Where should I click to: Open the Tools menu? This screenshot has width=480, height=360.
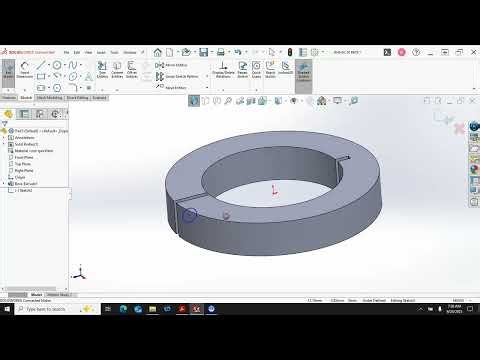pos(114,52)
